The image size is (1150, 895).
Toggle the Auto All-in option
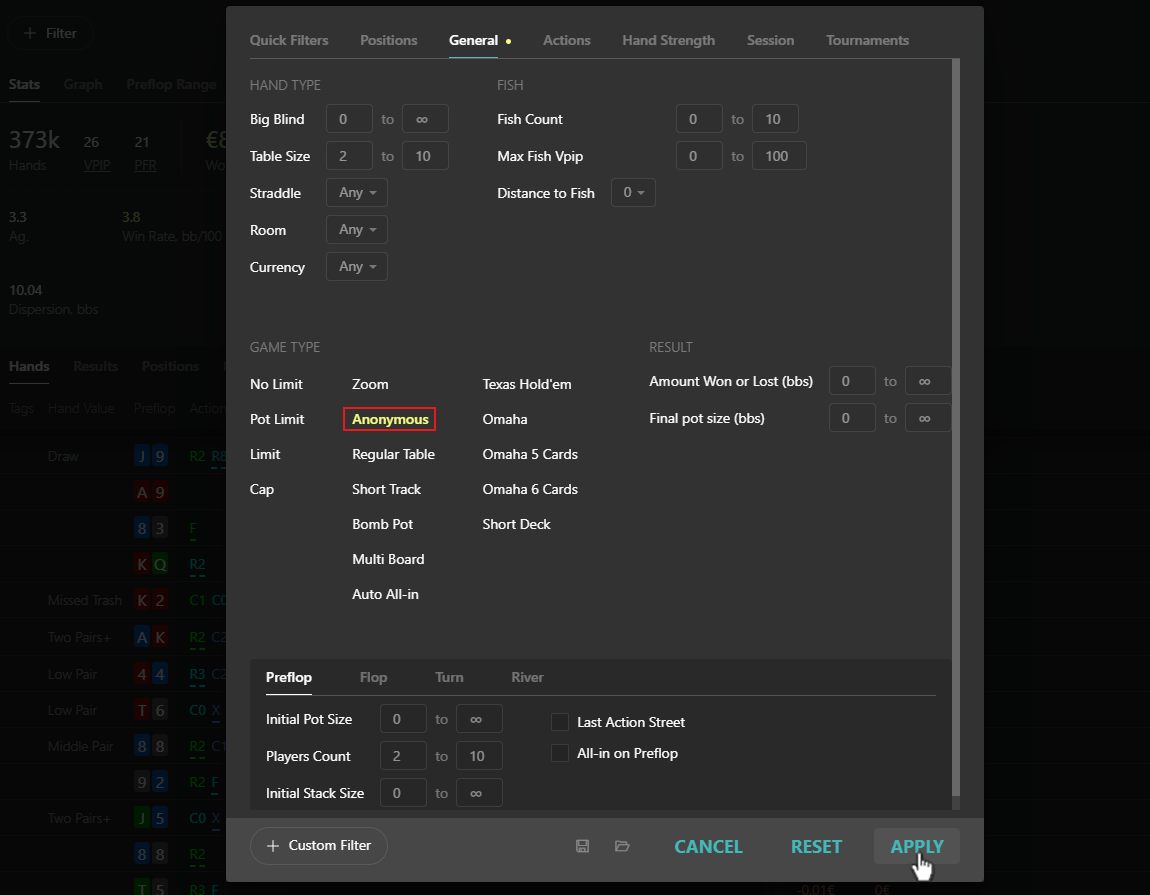coord(385,594)
